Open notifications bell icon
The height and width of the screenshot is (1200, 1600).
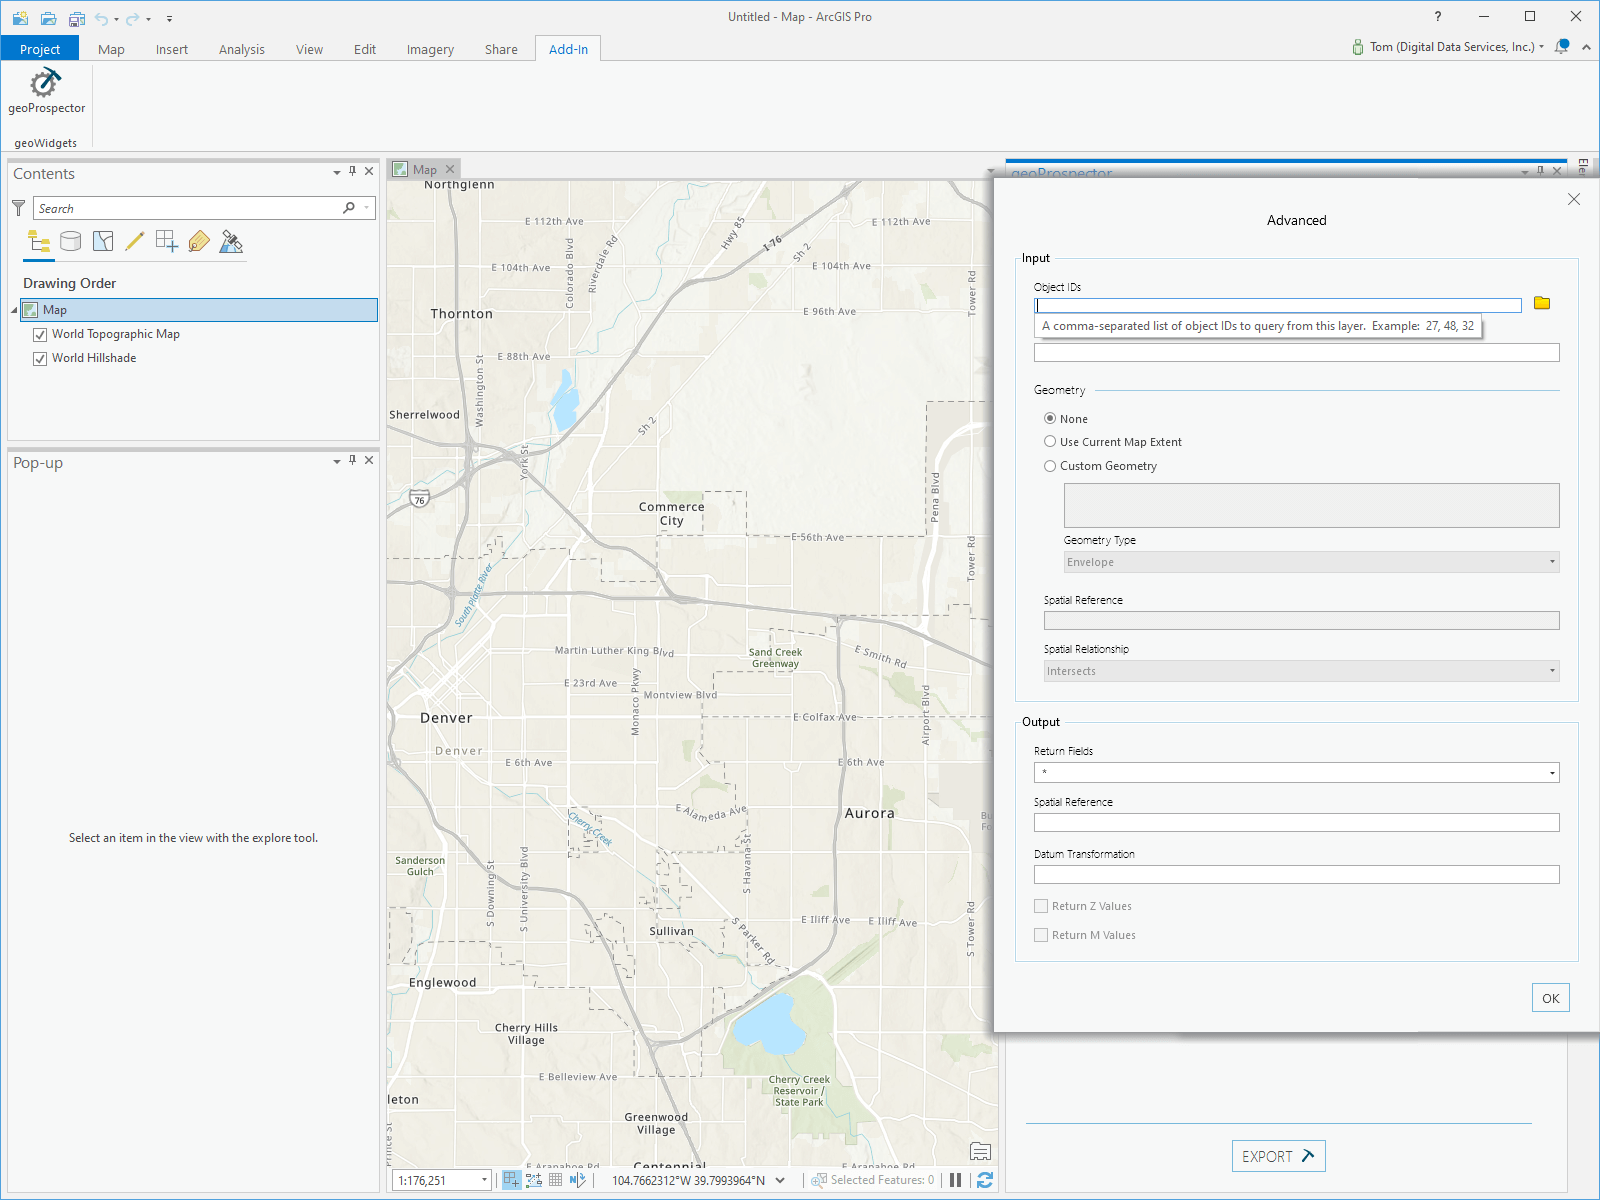1562,47
